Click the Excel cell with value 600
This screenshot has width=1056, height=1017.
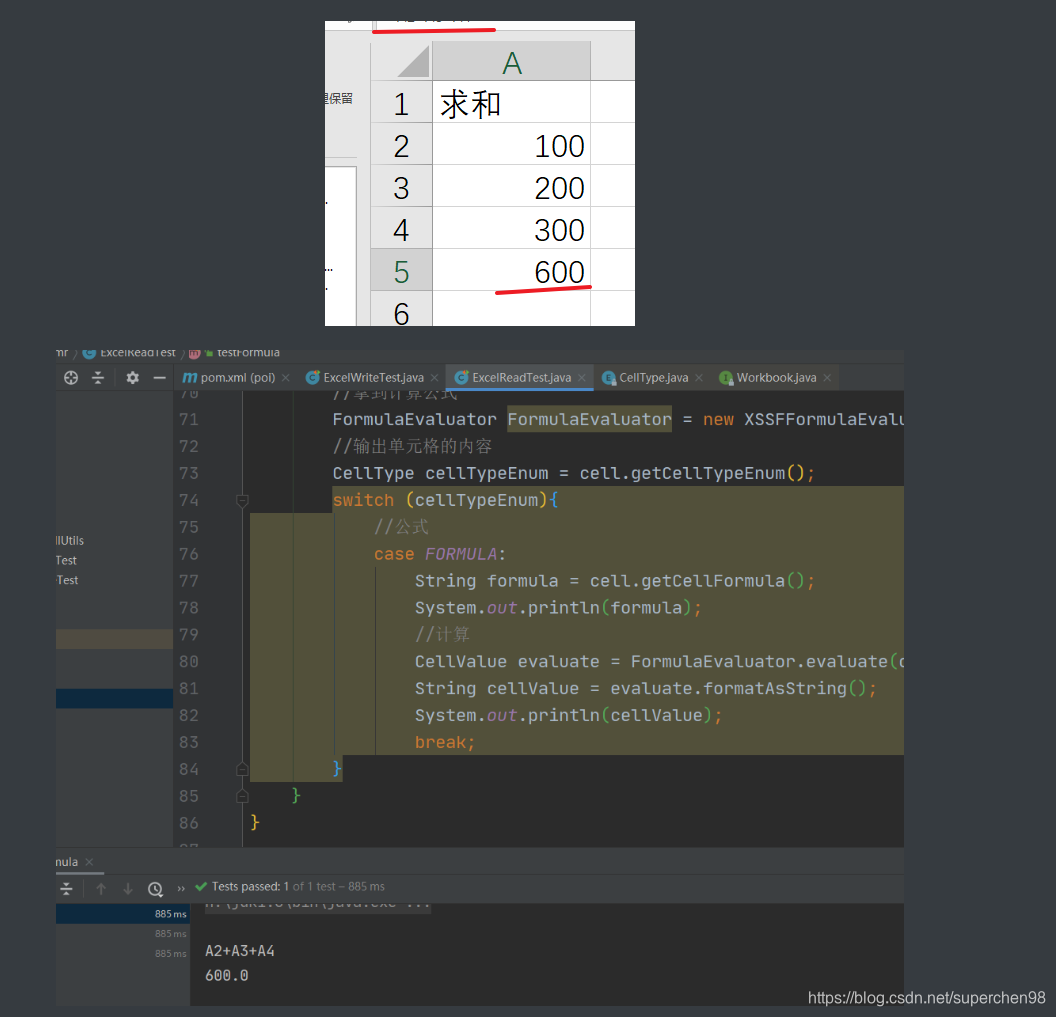tap(511, 270)
